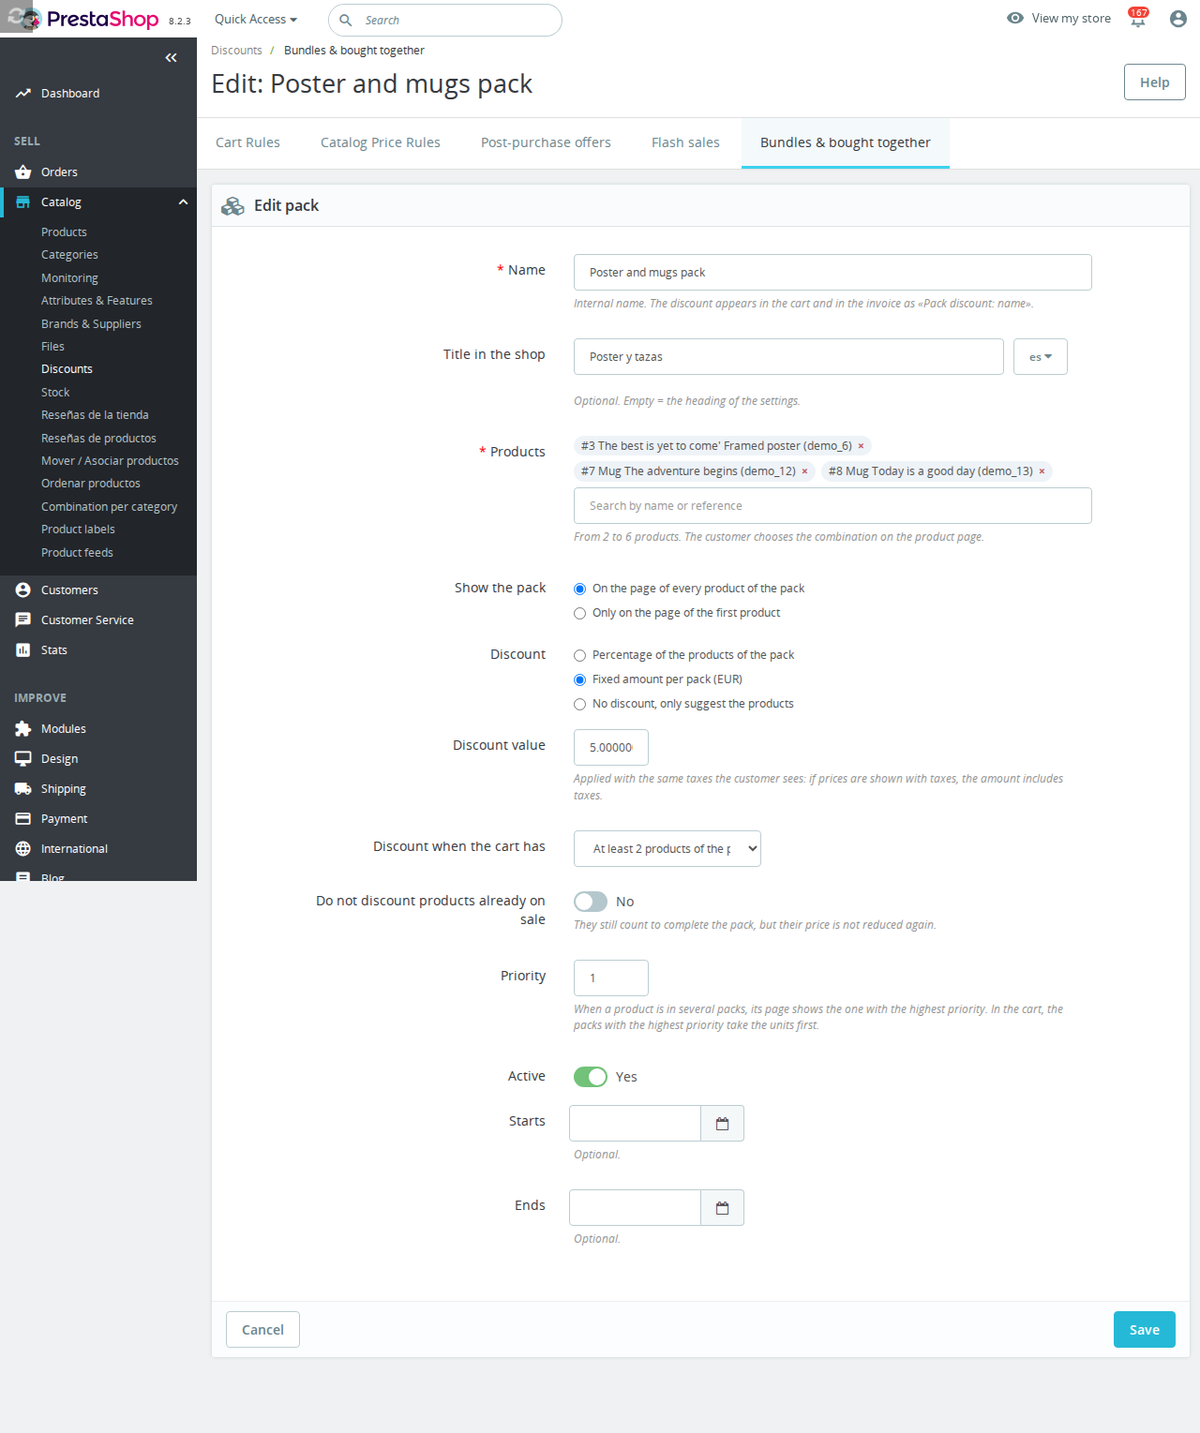Click the Edit pack boxes icon
The height and width of the screenshot is (1433, 1200).
point(233,206)
